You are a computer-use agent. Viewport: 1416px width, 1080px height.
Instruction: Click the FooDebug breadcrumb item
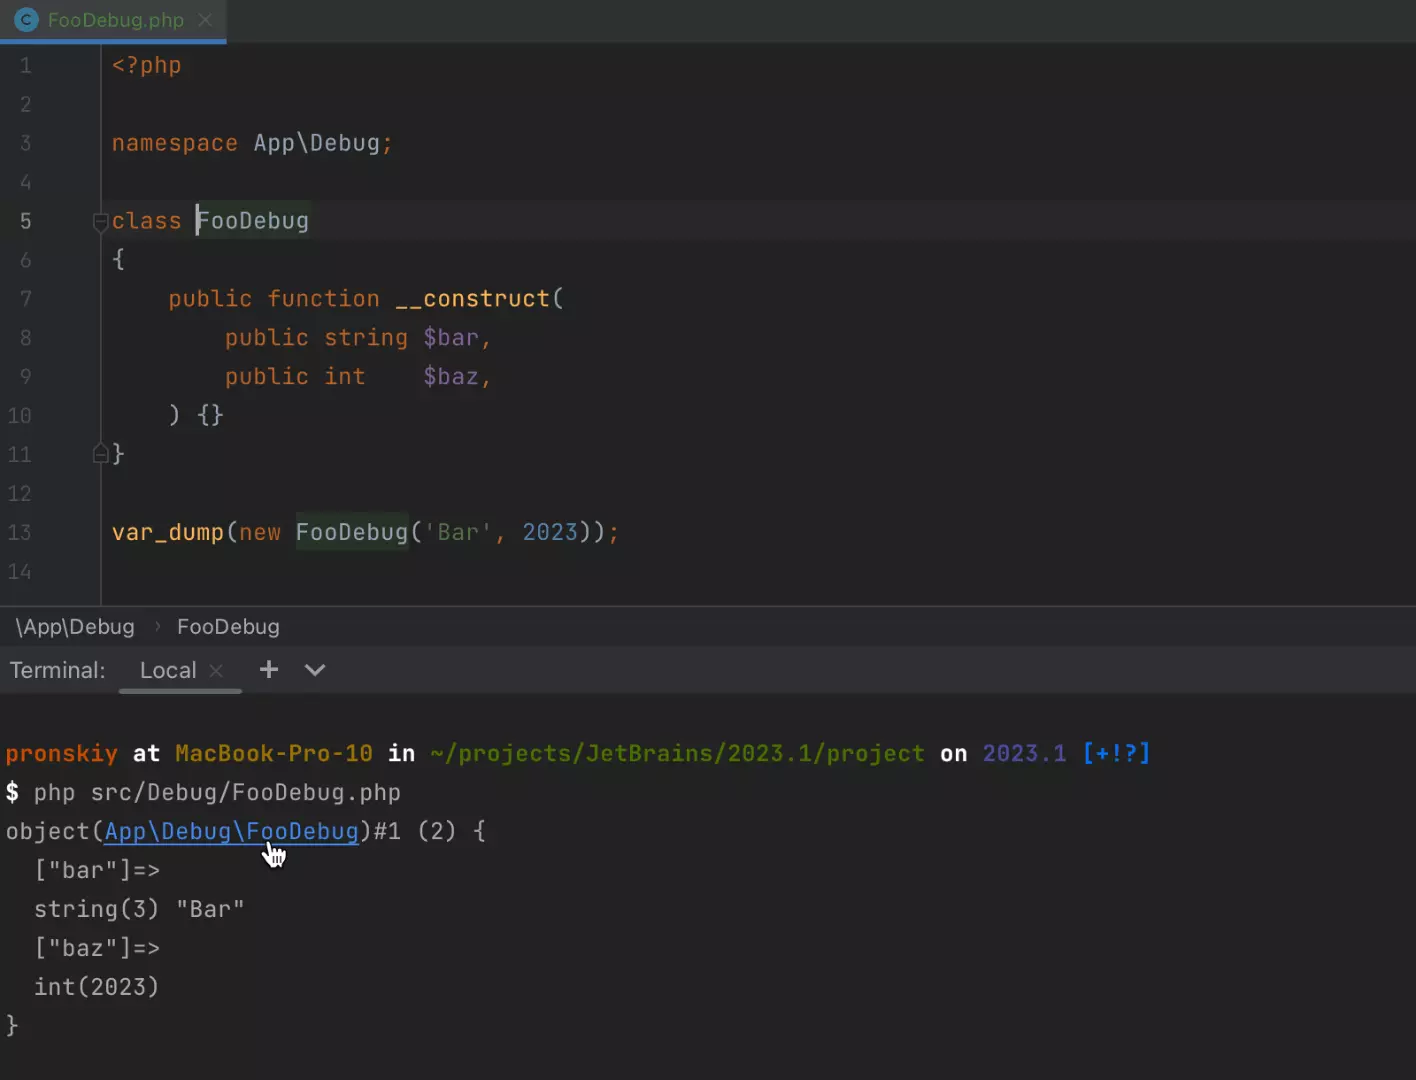click(x=228, y=627)
